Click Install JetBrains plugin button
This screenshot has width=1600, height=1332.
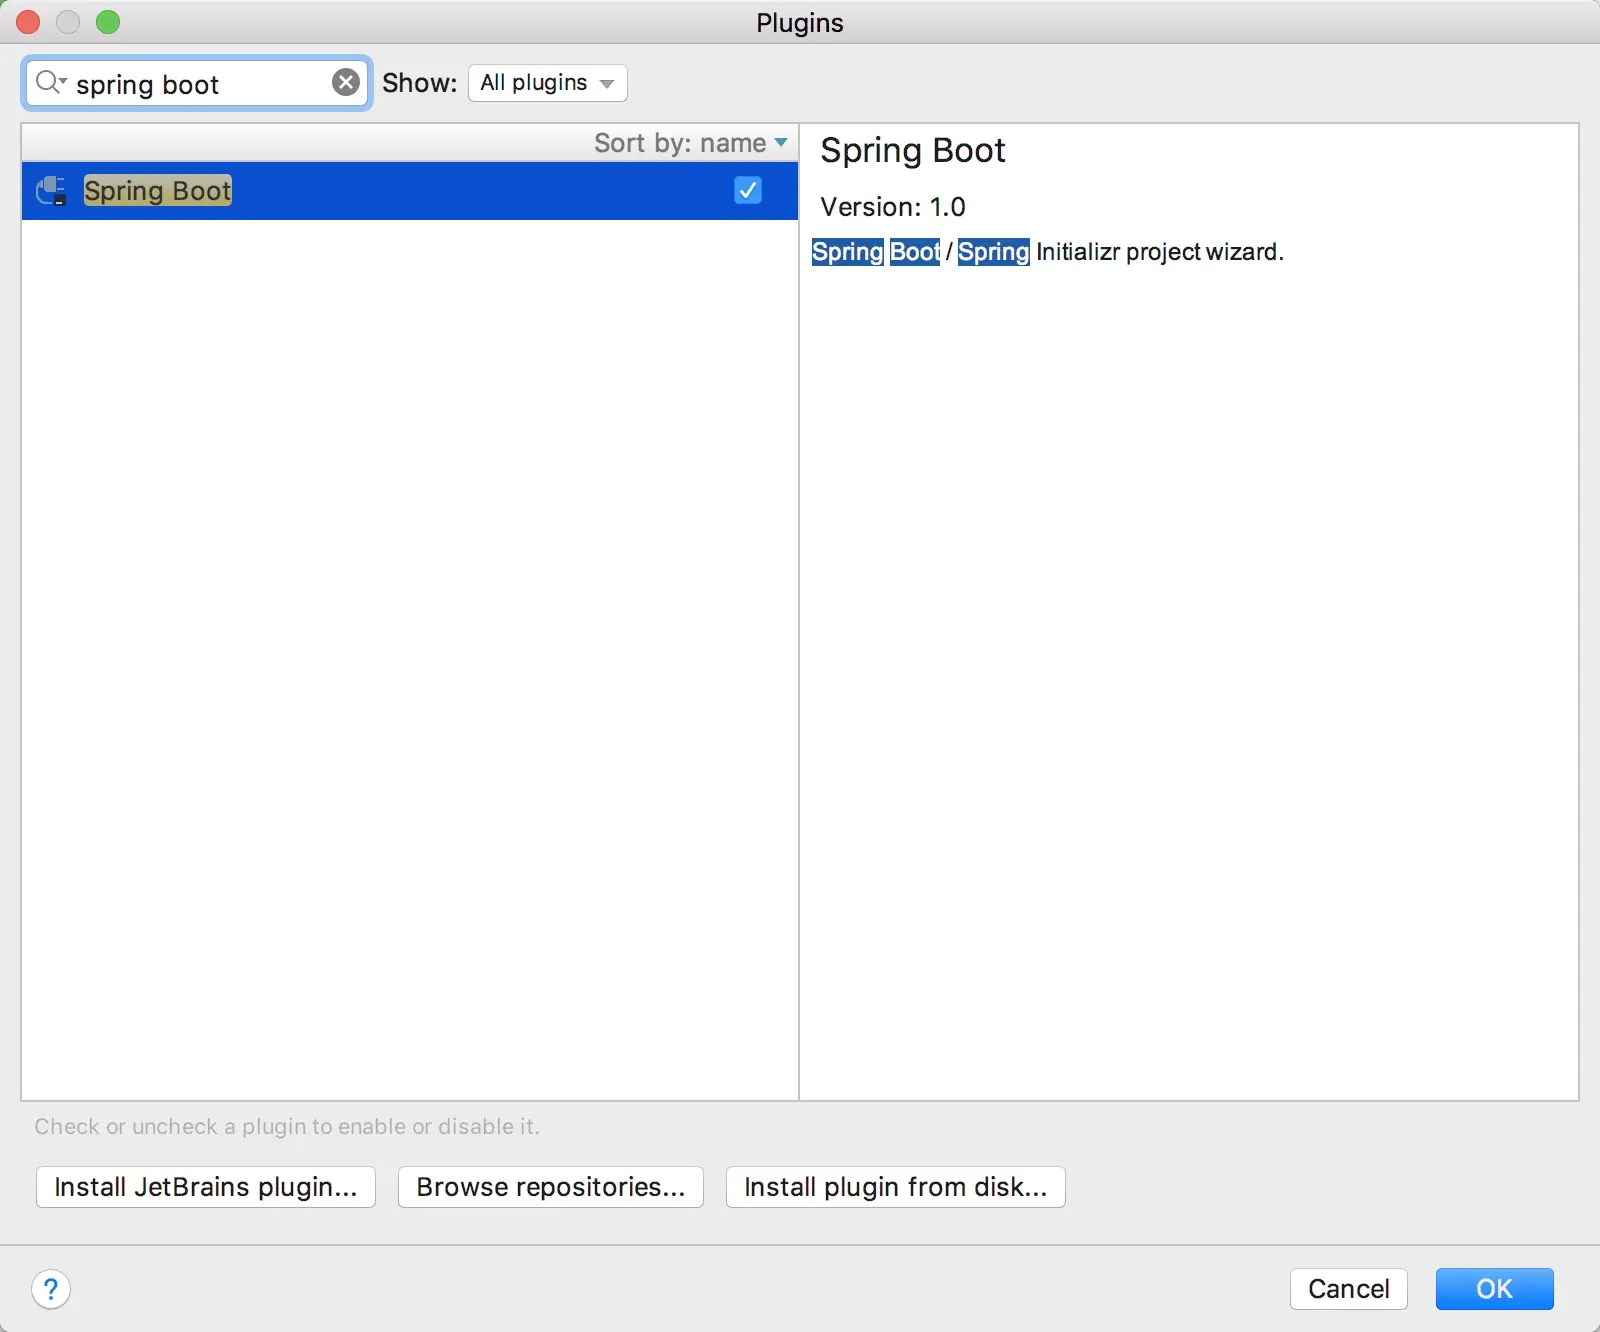point(206,1187)
